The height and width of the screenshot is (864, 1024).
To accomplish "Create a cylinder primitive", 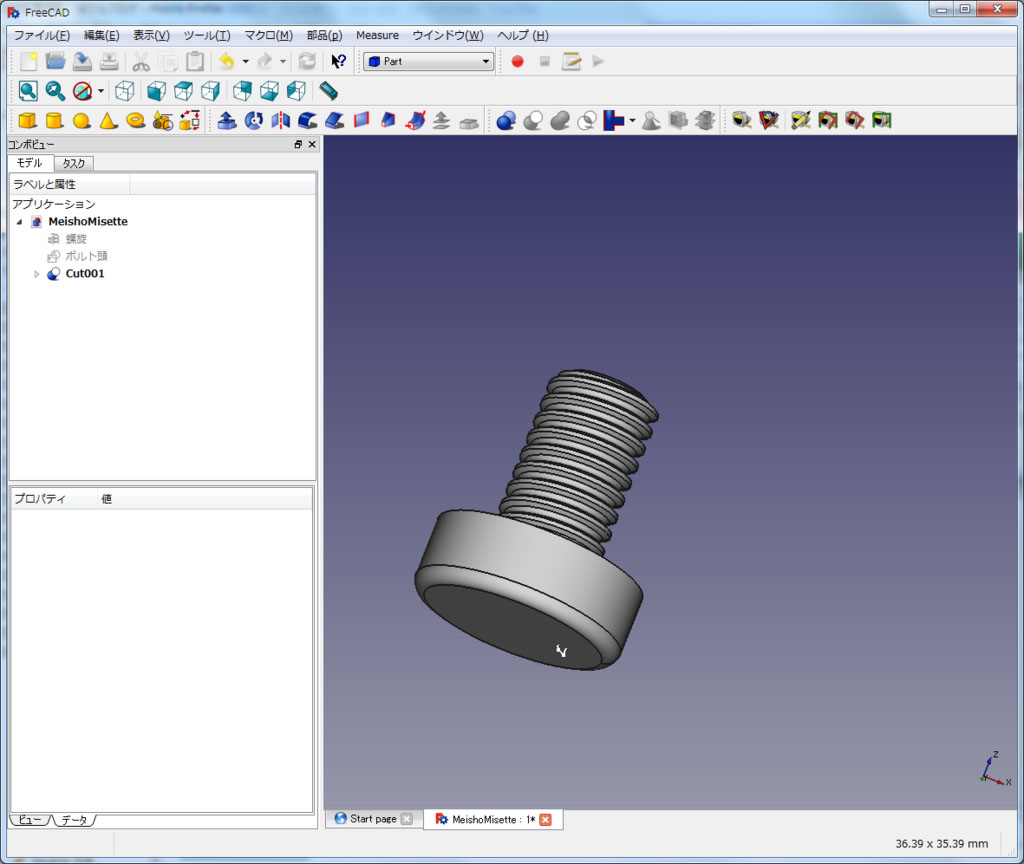I will point(54,120).
